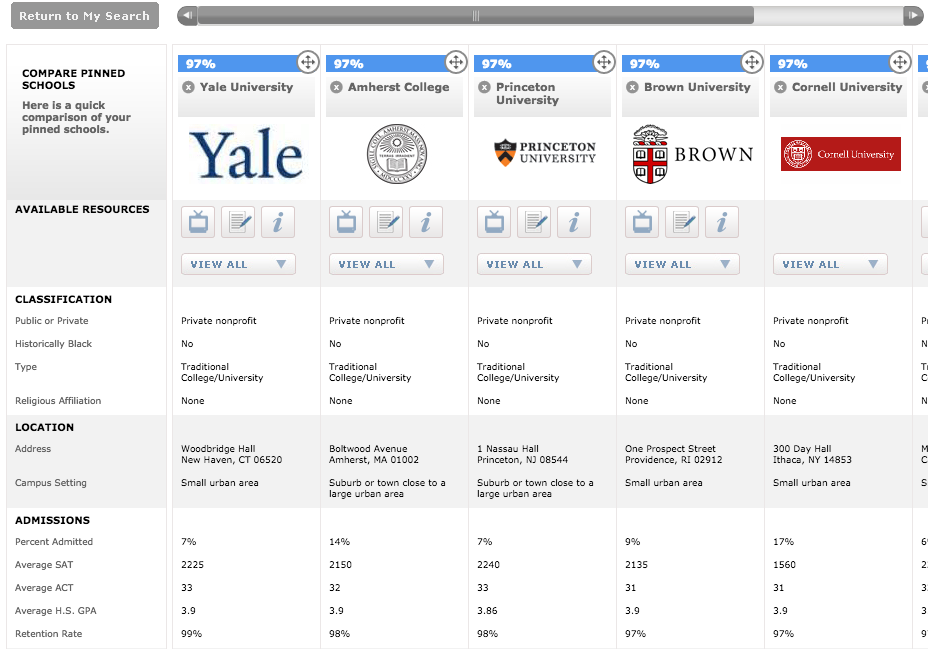Open the video resource icon under Yale University
Screen dimensions: 930x649
(197, 221)
